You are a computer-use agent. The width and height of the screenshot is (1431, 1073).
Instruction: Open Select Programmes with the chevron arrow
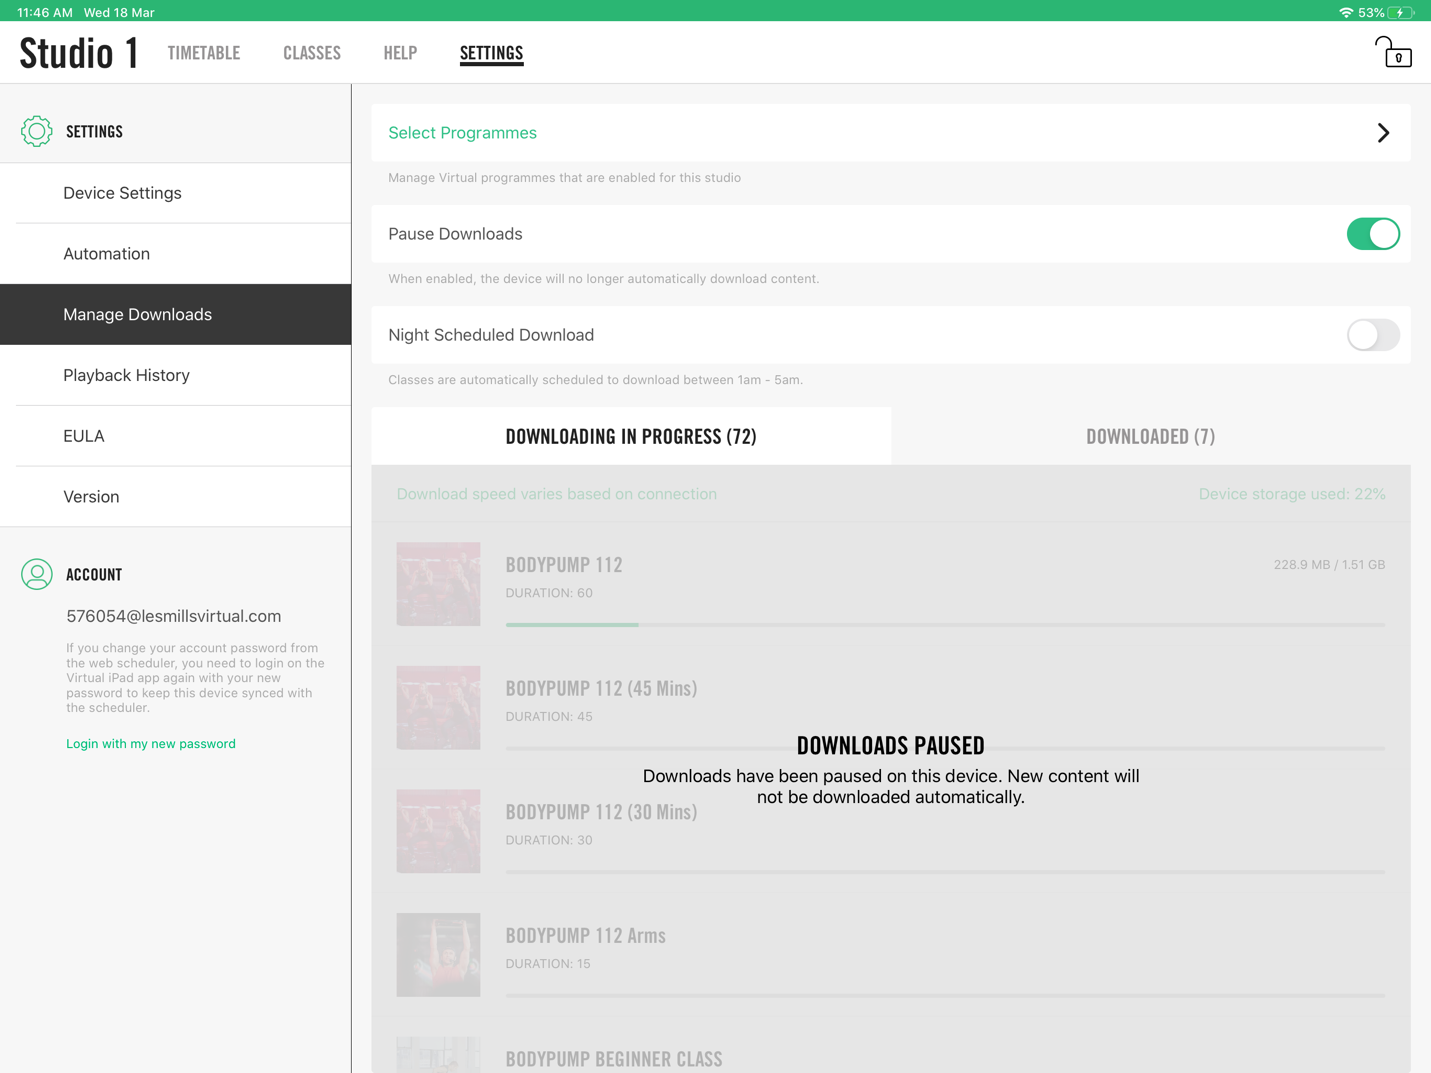[x=1383, y=133]
